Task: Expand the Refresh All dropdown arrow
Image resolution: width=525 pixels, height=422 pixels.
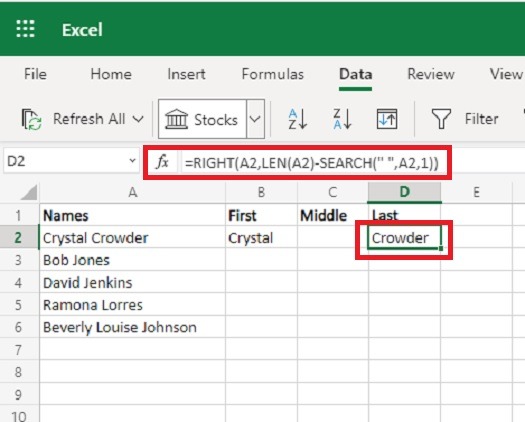Action: click(138, 119)
